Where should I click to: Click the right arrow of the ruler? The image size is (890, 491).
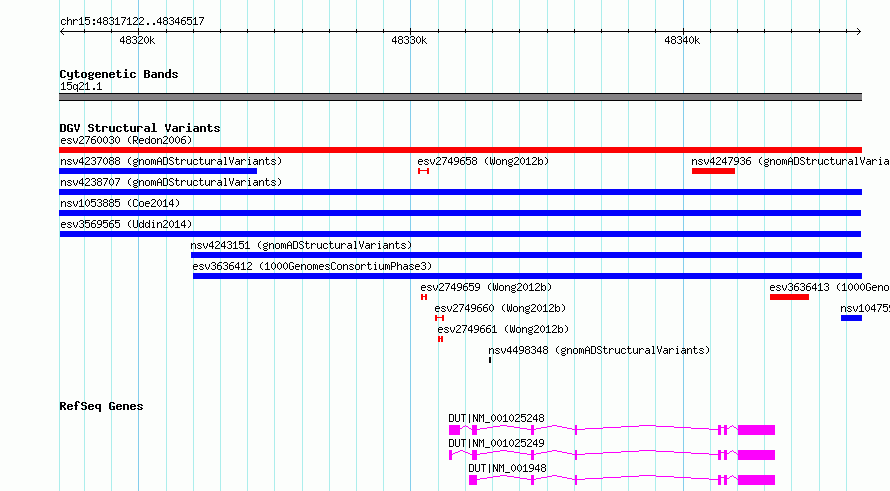click(859, 31)
